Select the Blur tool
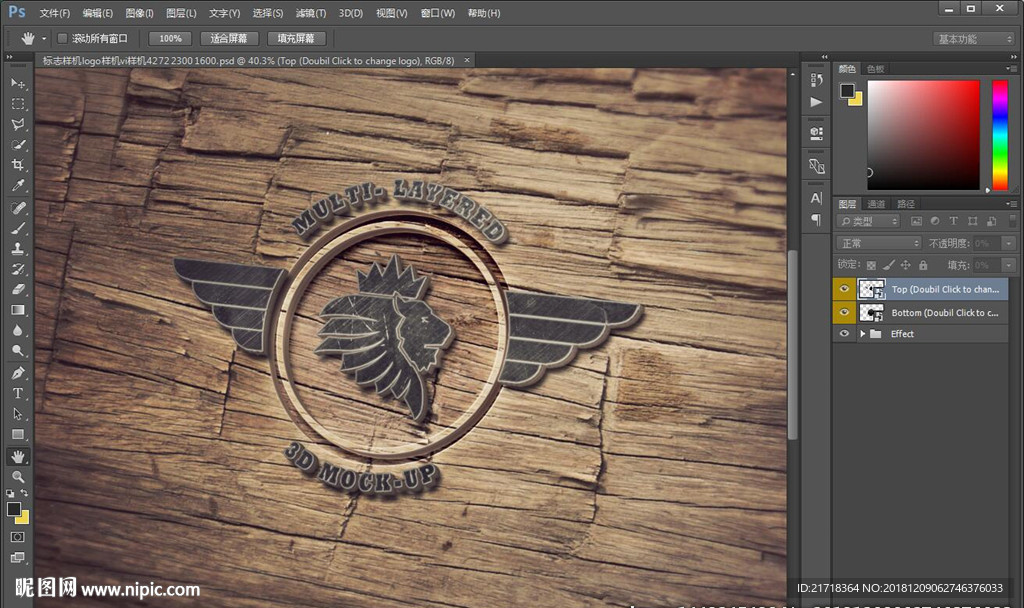This screenshot has width=1024, height=608. pyautogui.click(x=18, y=330)
